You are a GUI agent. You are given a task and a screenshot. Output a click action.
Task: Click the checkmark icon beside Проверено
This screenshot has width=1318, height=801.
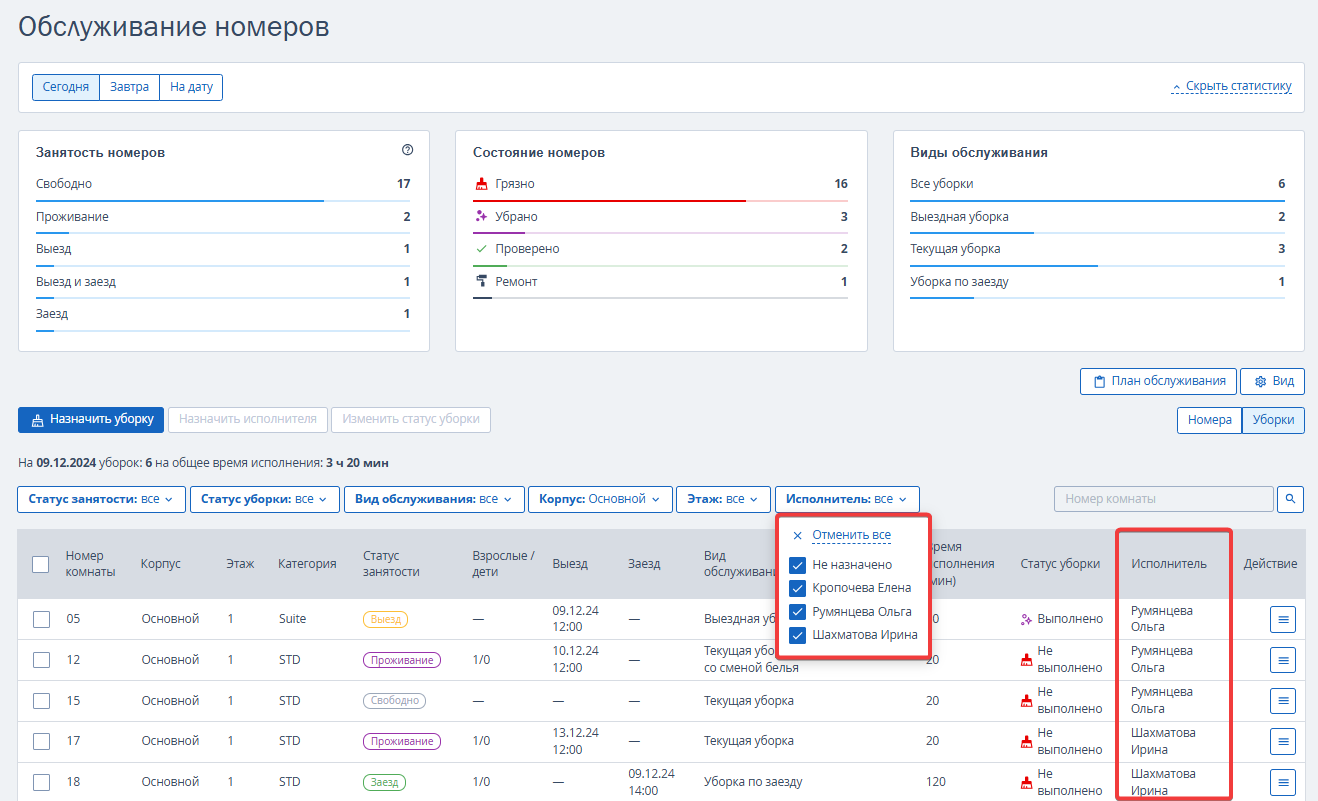point(481,248)
